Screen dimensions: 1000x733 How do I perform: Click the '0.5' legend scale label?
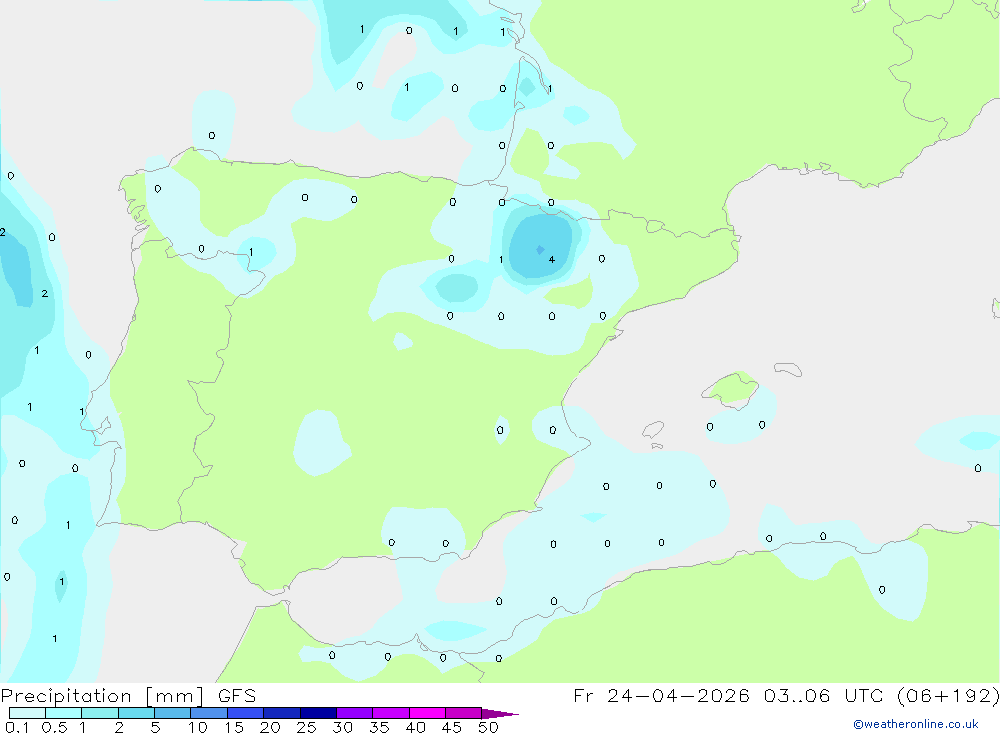click(54, 727)
